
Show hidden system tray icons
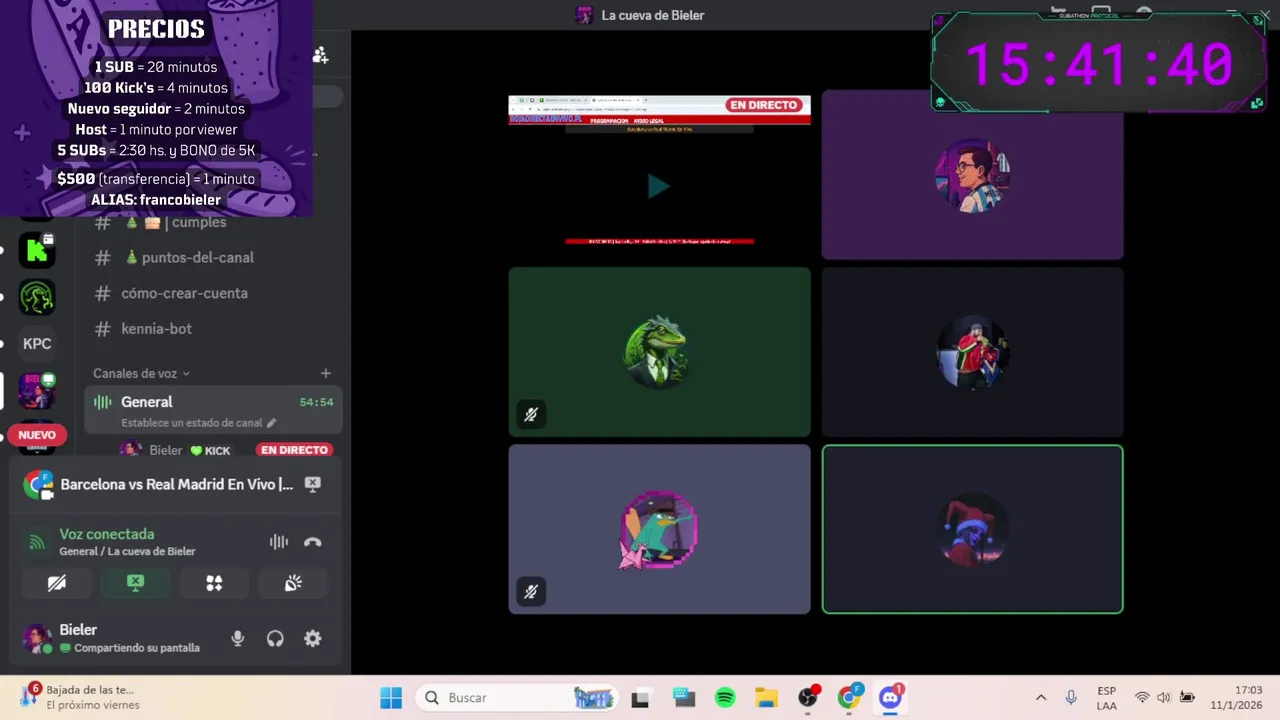[x=1041, y=697]
